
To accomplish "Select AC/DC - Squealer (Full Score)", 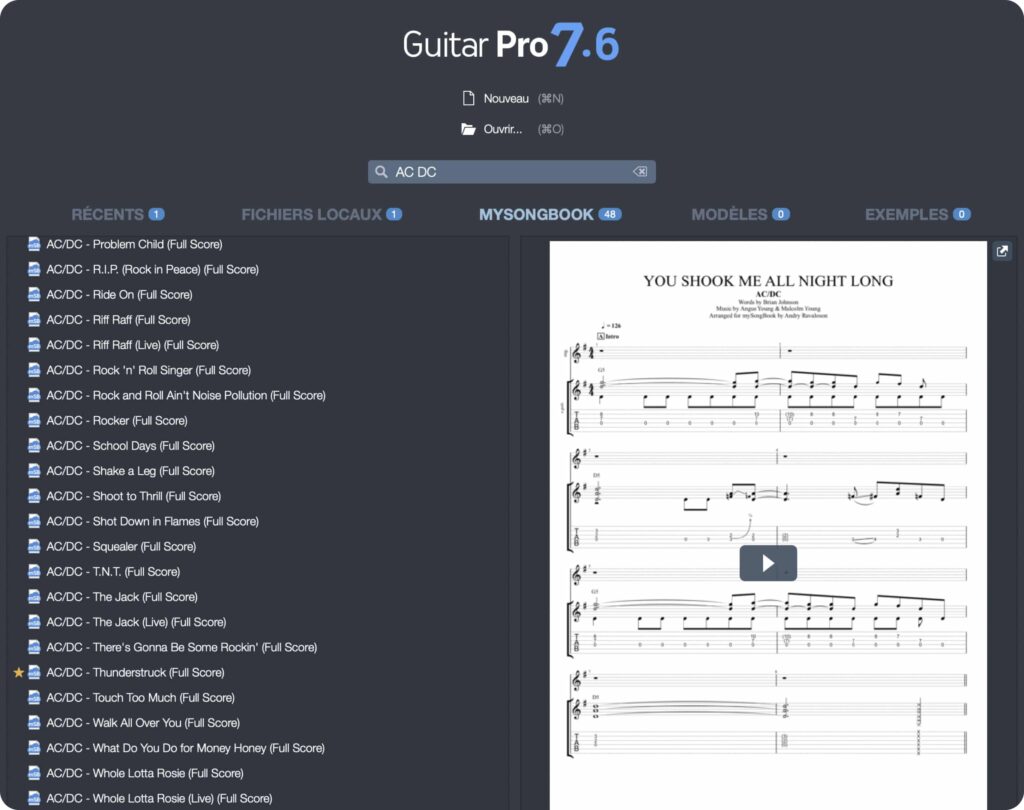I will pos(121,546).
